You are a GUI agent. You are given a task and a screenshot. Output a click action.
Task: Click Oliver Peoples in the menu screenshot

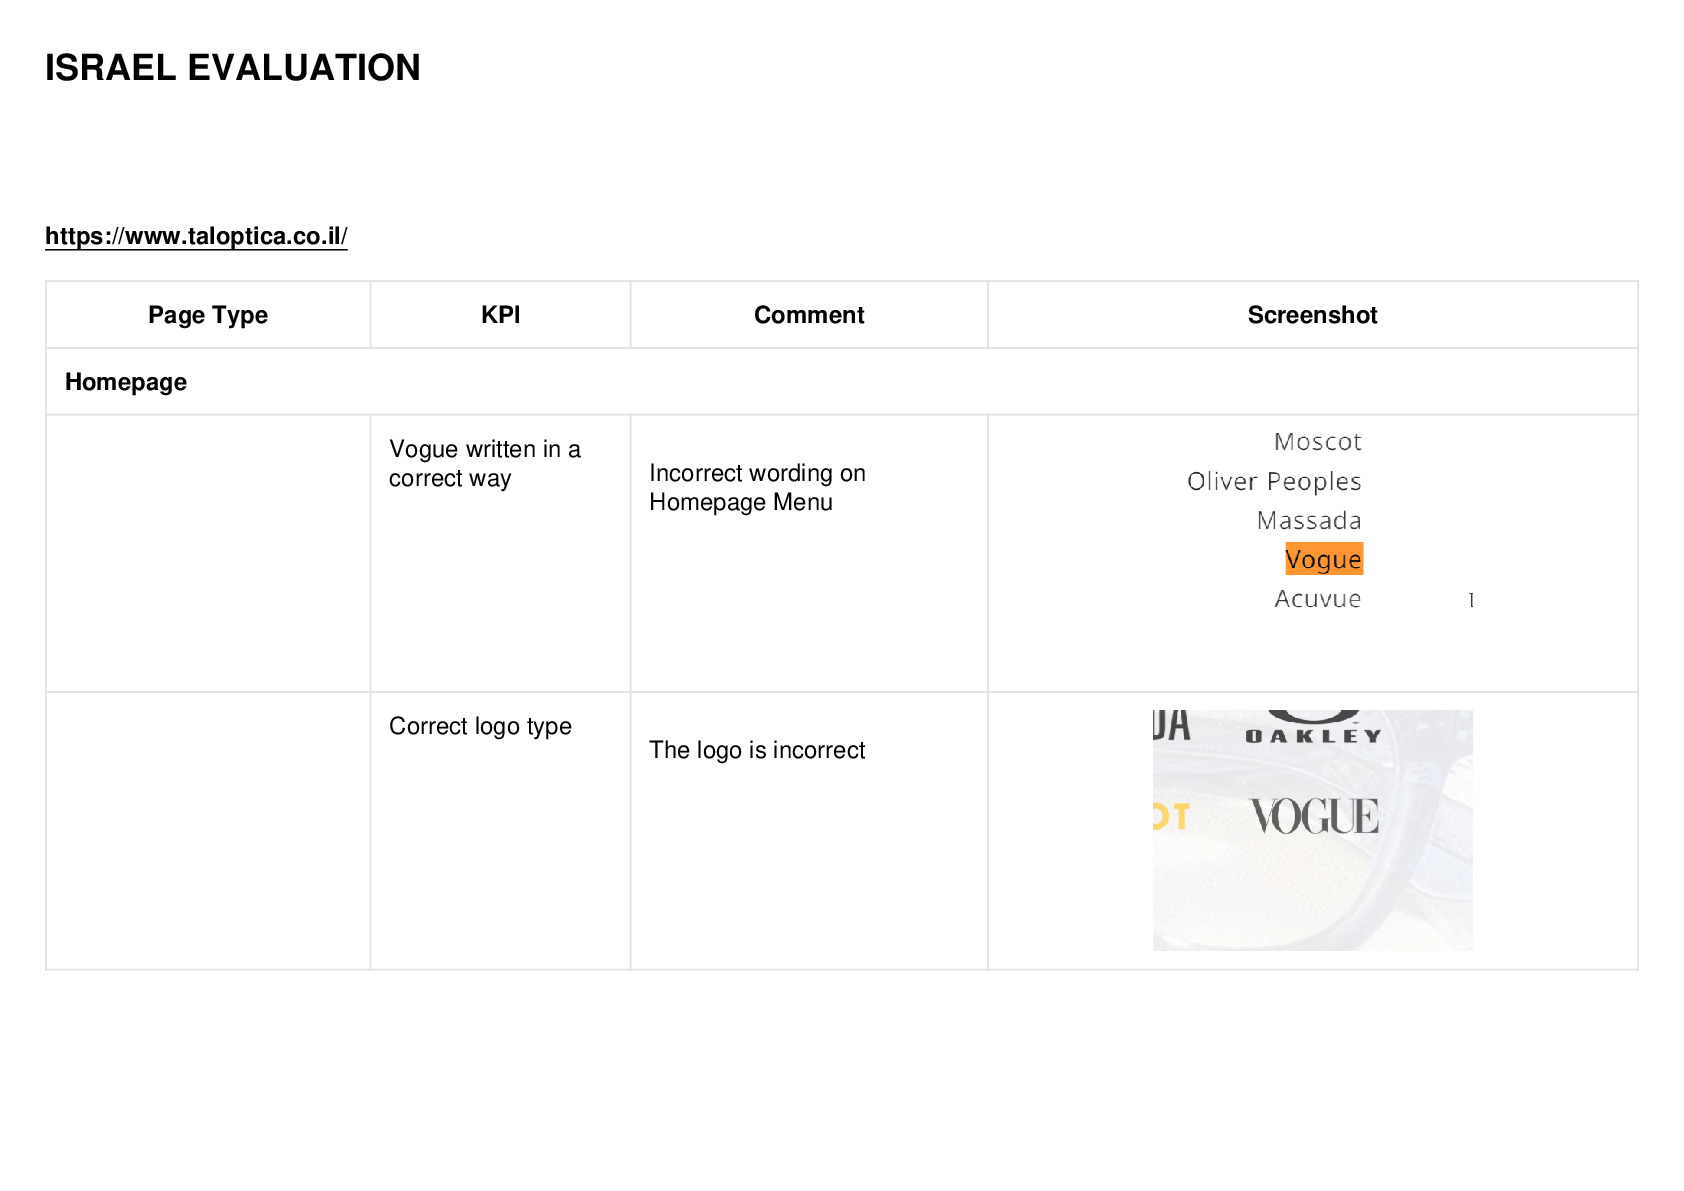pos(1274,482)
